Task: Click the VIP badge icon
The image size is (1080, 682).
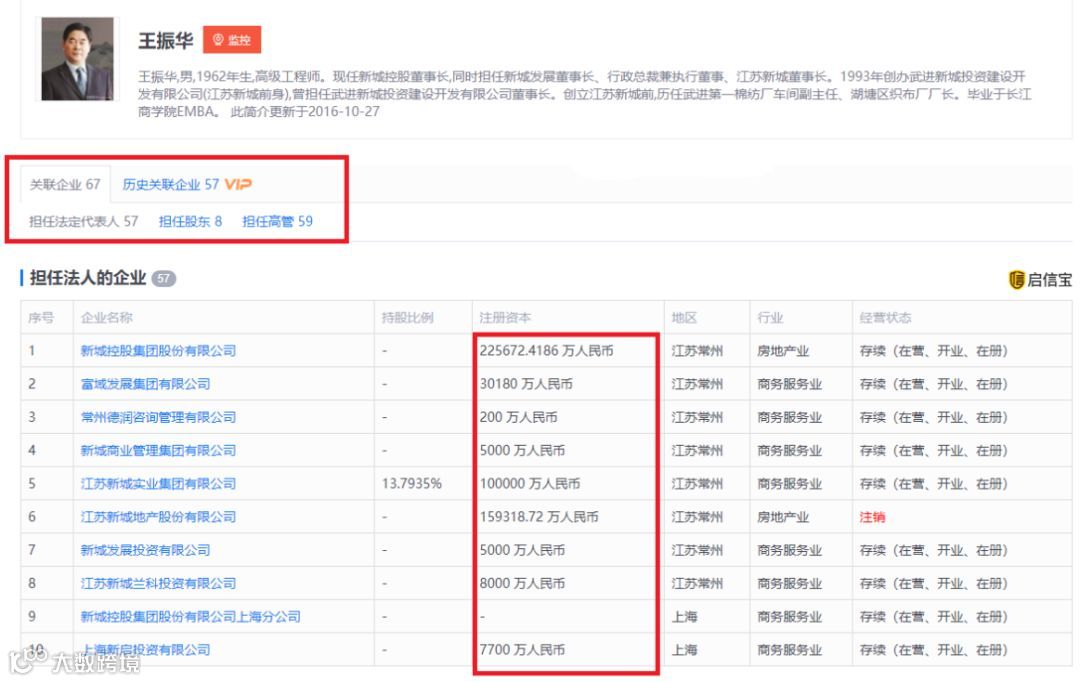Action: [x=238, y=184]
